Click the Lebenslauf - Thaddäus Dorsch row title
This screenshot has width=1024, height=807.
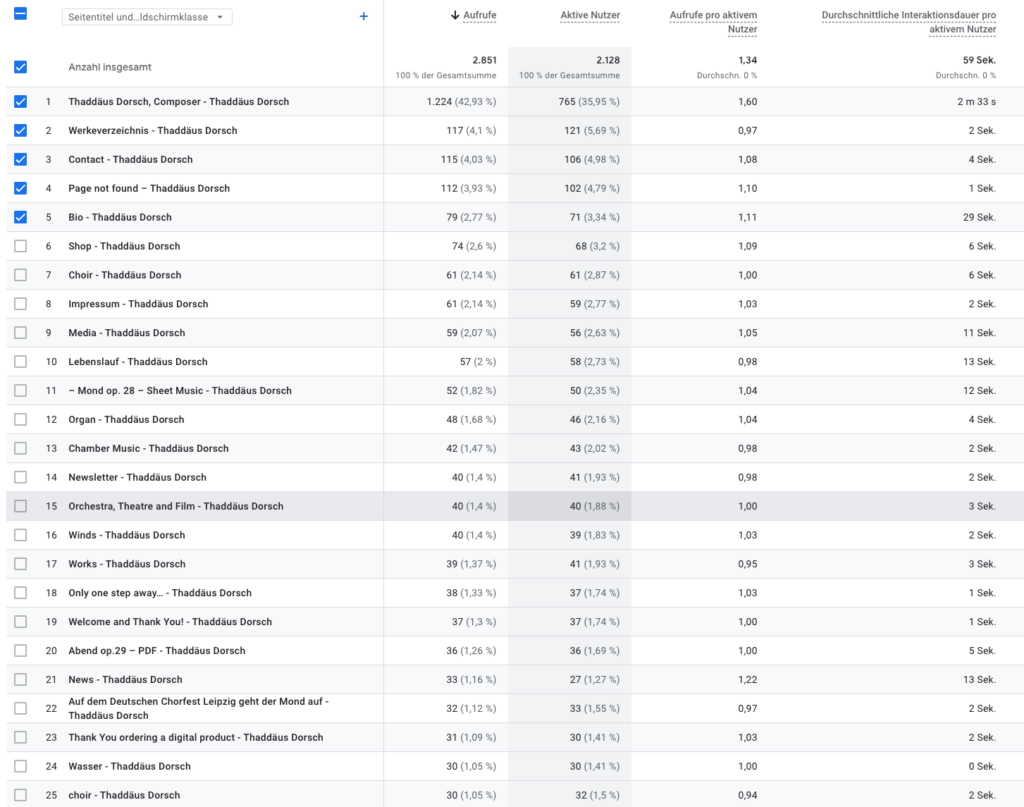click(x=138, y=362)
